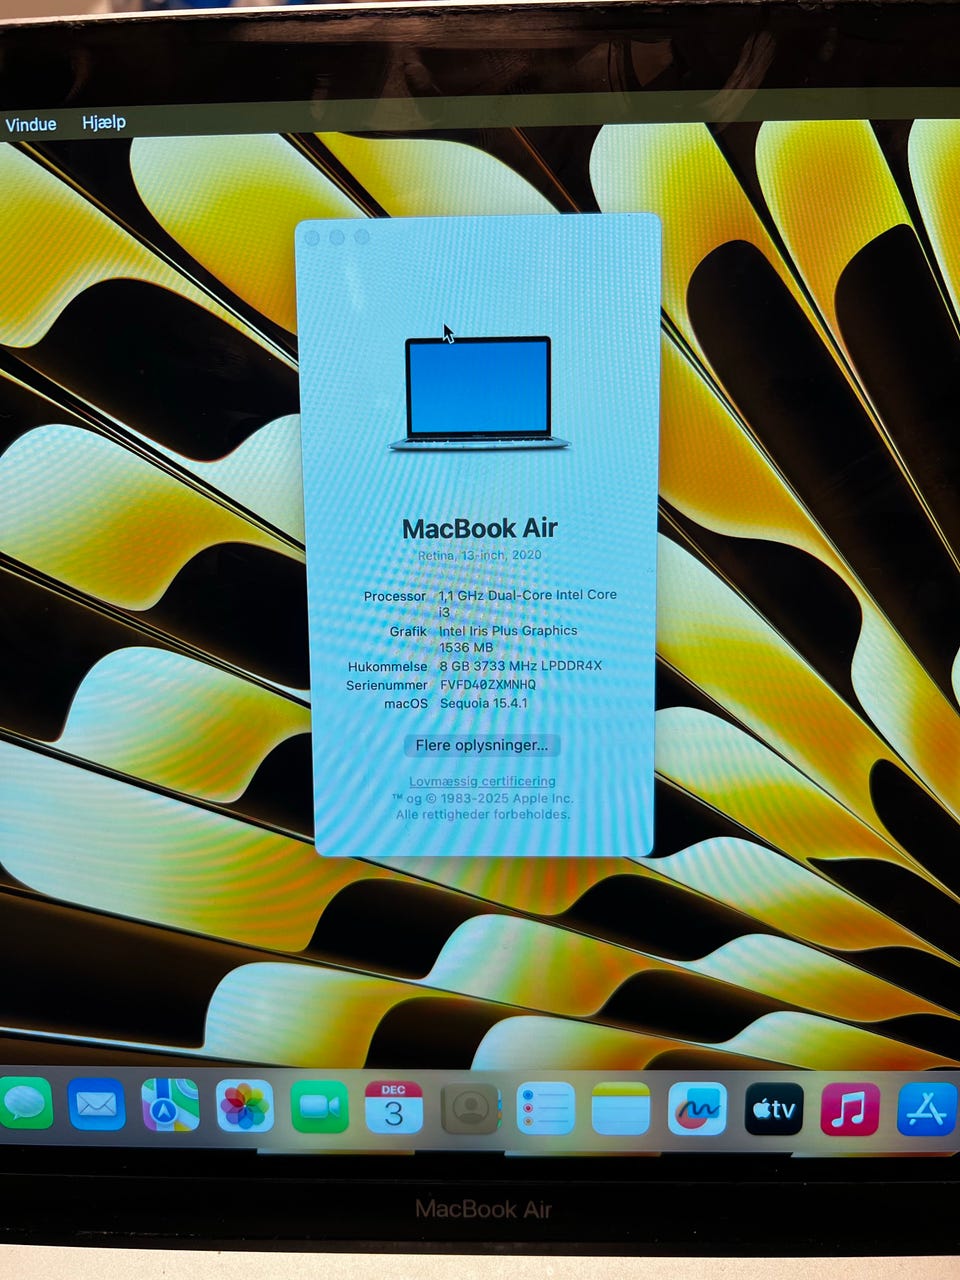The image size is (960, 1280).
Task: Open the Notes app icon
Action: [620, 1109]
